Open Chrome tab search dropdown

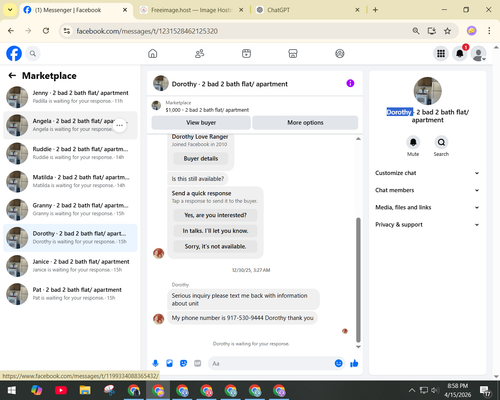point(10,10)
